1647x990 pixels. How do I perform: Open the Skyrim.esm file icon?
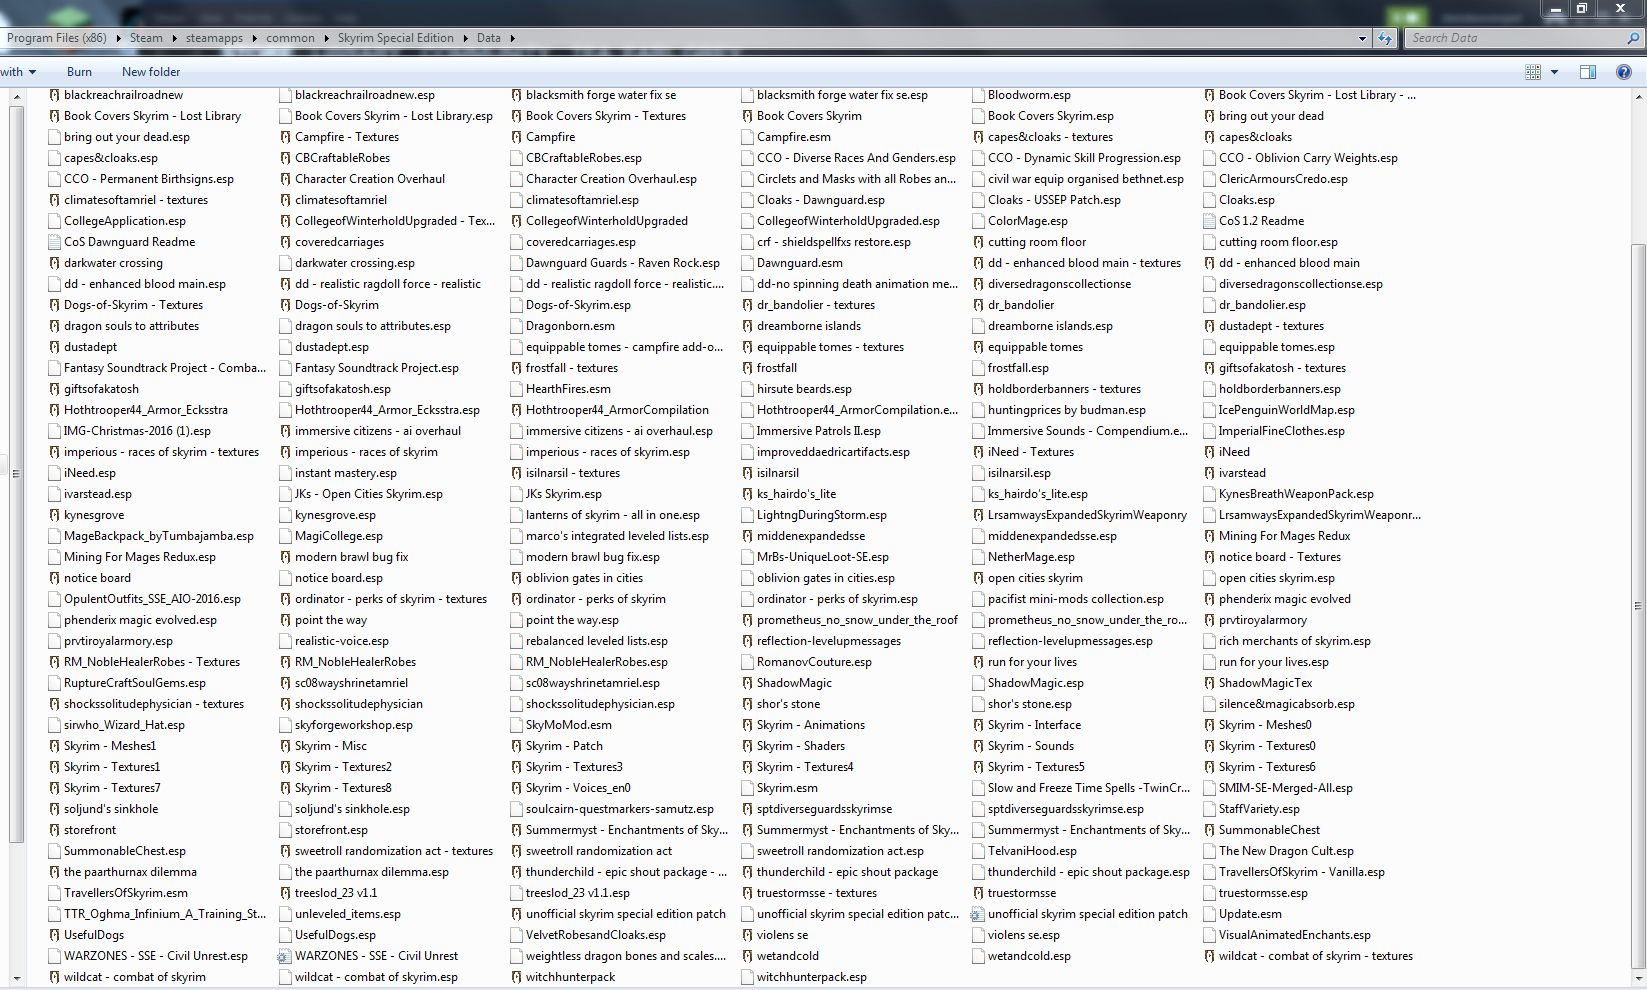tap(748, 788)
